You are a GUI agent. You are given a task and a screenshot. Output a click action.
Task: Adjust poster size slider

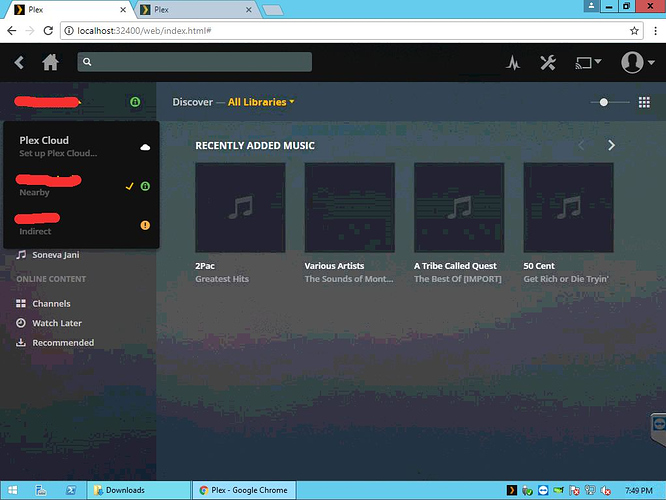610,102
